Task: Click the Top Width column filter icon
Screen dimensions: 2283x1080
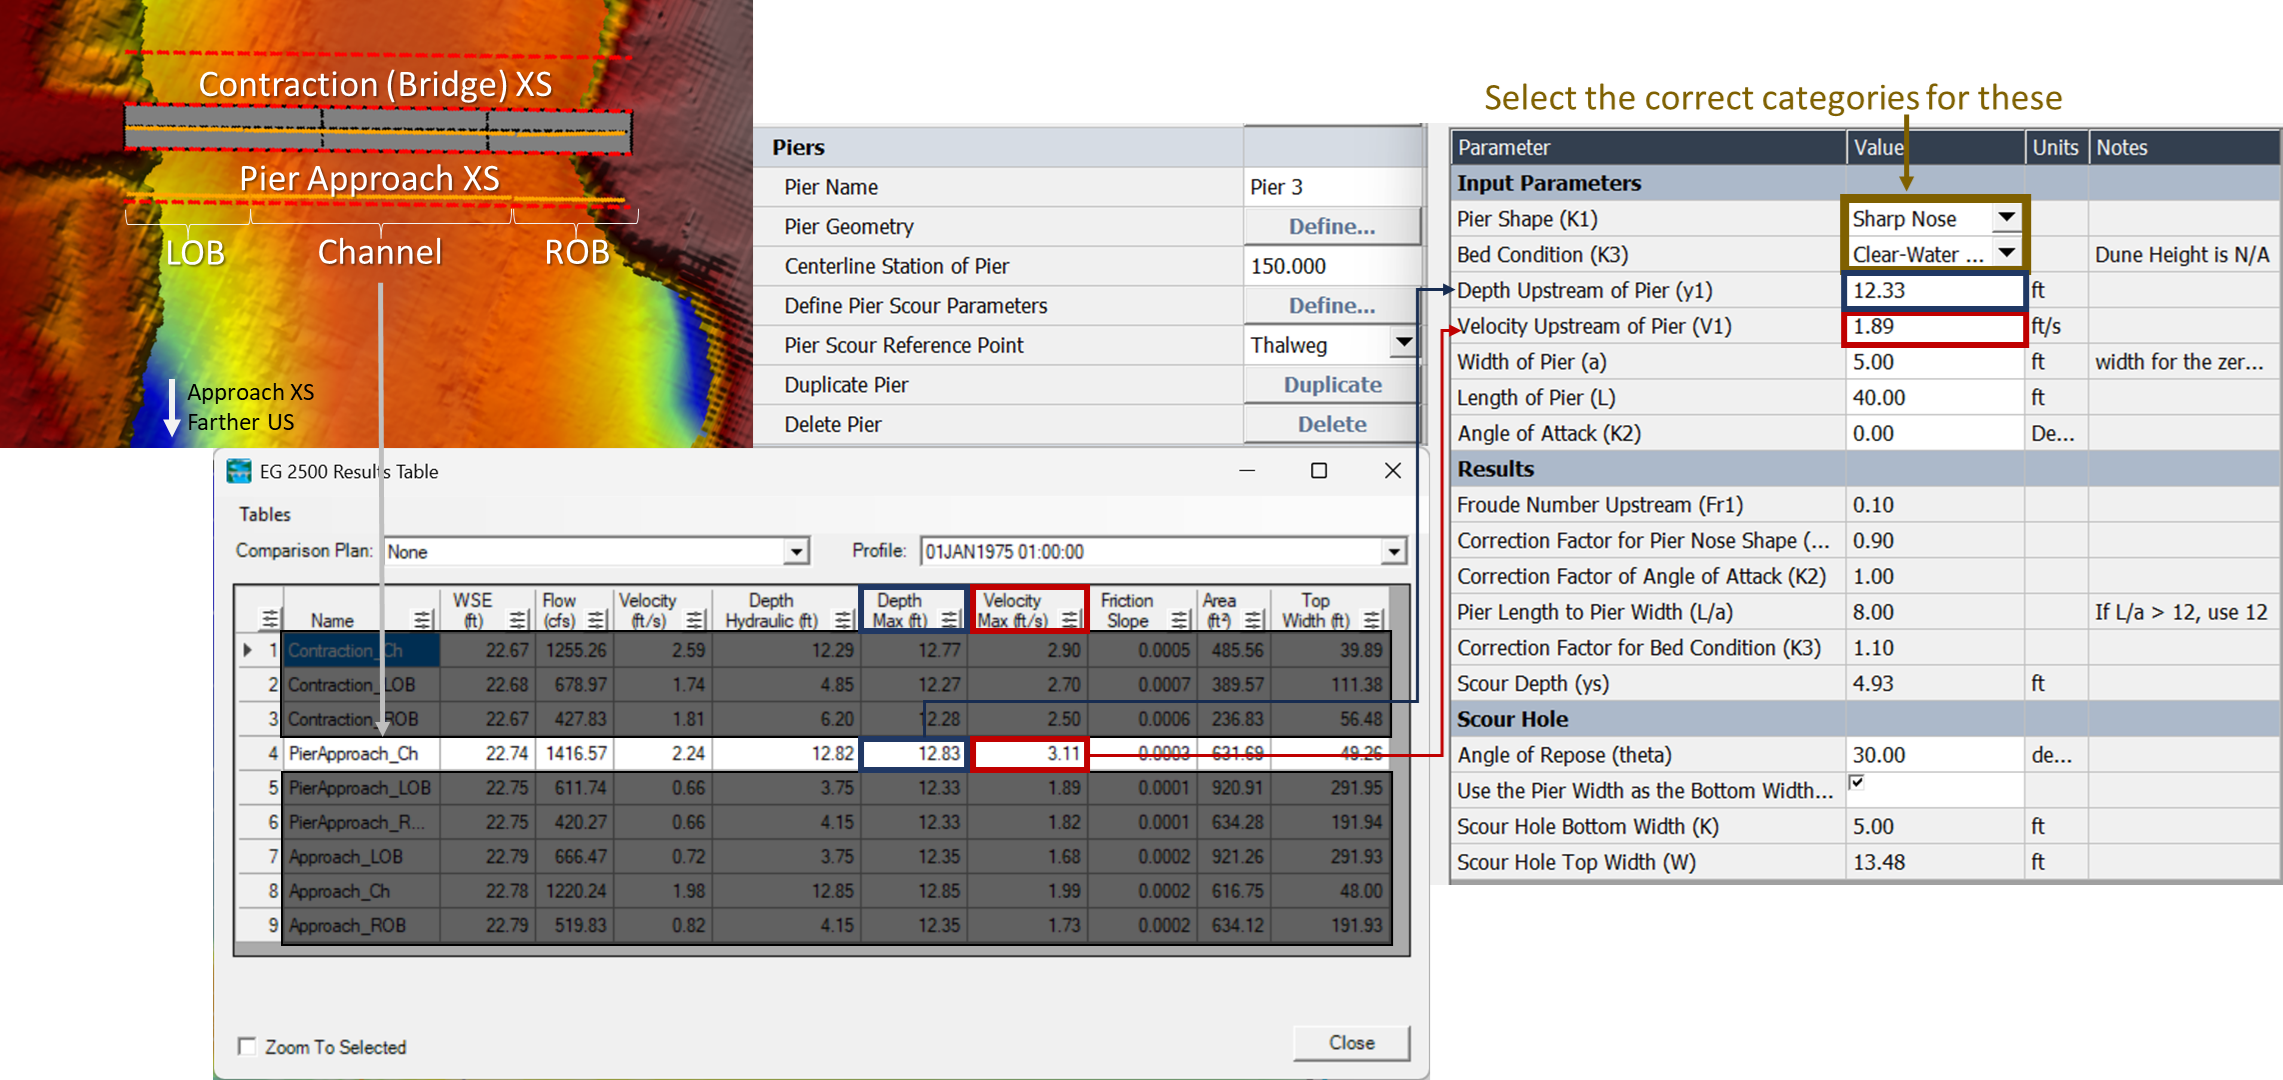Action: (x=1373, y=620)
